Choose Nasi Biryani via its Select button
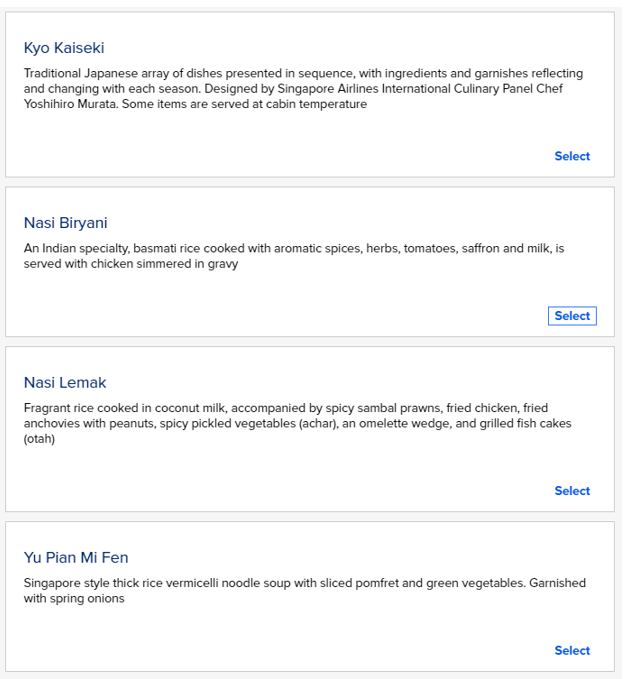 [572, 316]
